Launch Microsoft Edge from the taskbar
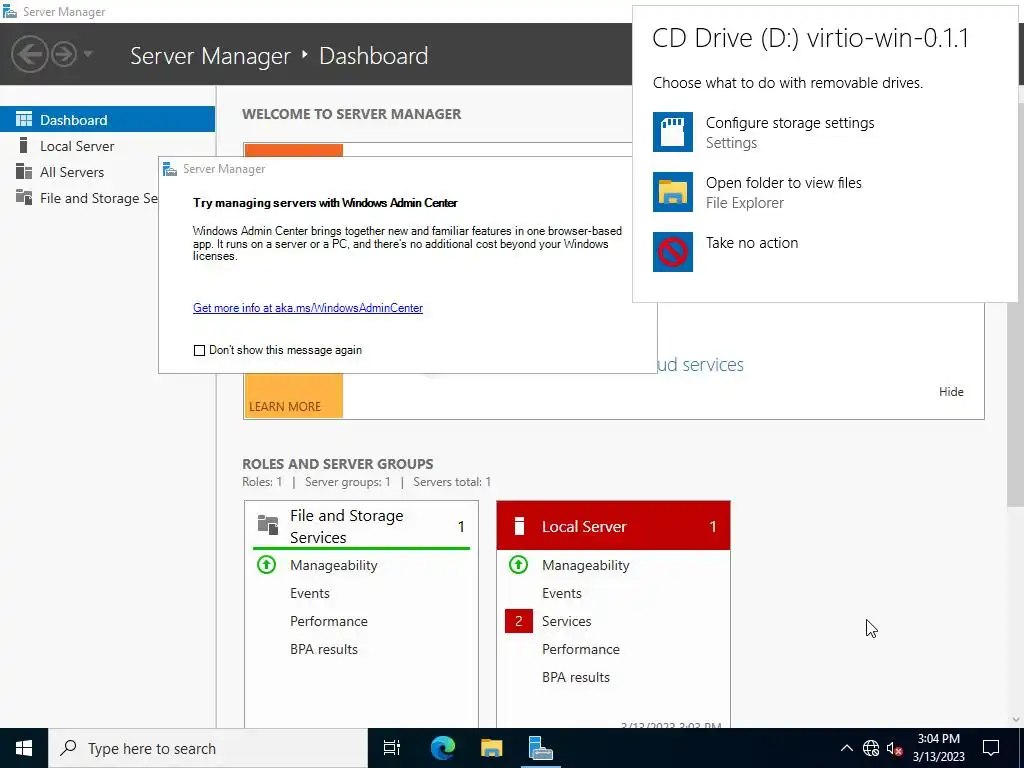The height and width of the screenshot is (768, 1024). pyautogui.click(x=442, y=748)
